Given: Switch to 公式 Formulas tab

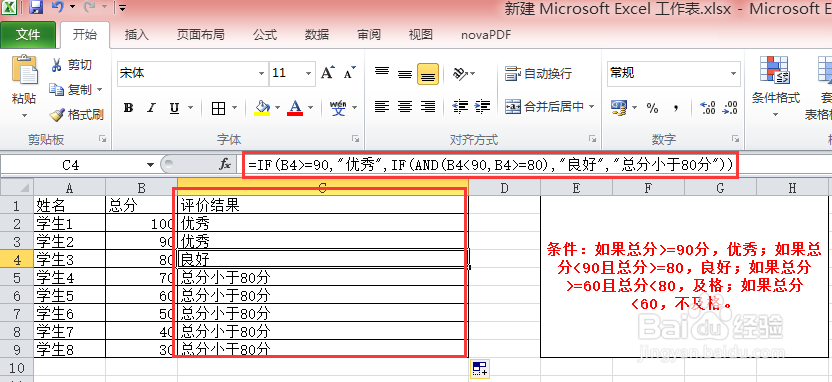Looking at the screenshot, I should point(265,35).
